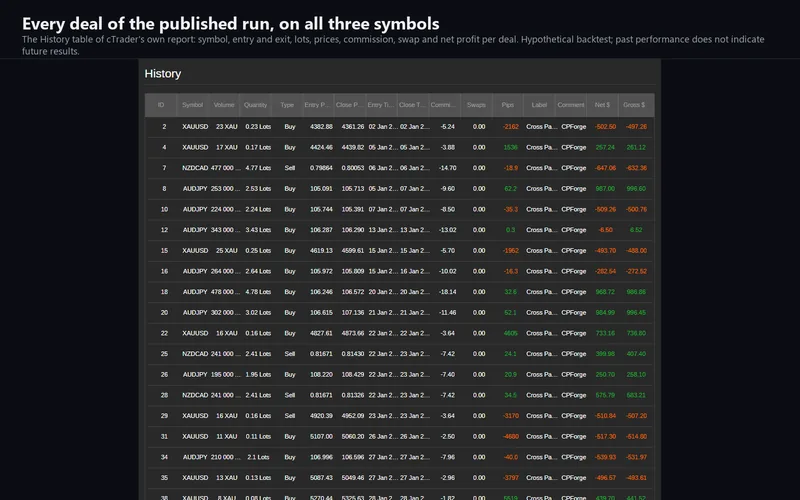Screen dimensions: 800x500
Task: Click pips value 4605
Action: point(510,333)
